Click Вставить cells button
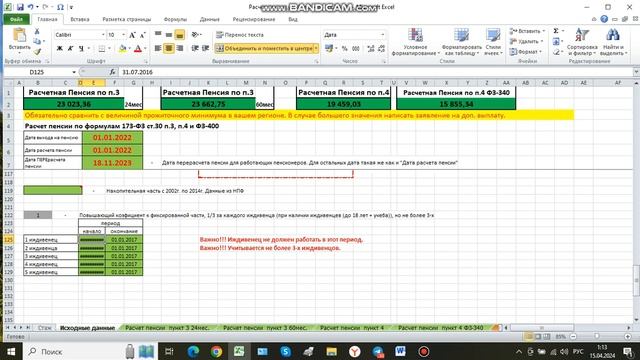The height and width of the screenshot is (360, 640). [x=527, y=31]
